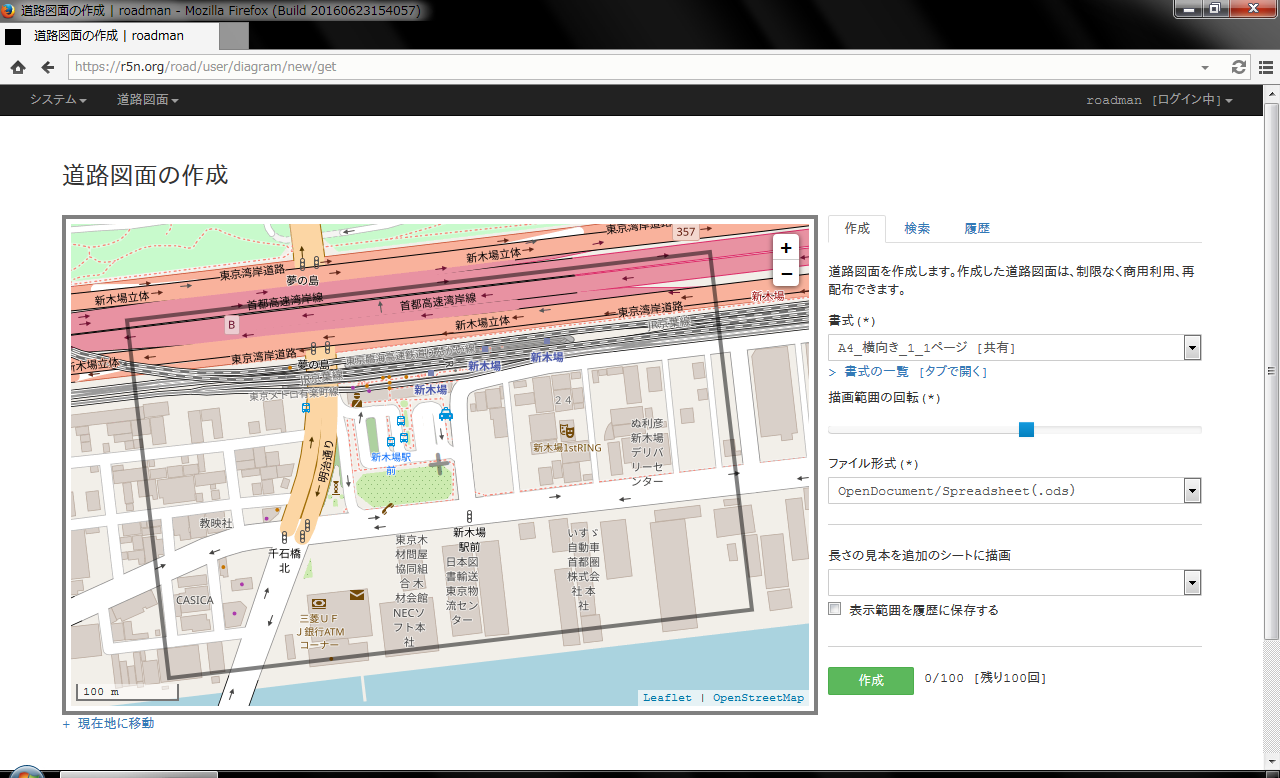The image size is (1280, 778).
Task: Click the 描画範囲の回転 slider handle
Action: point(1026,430)
